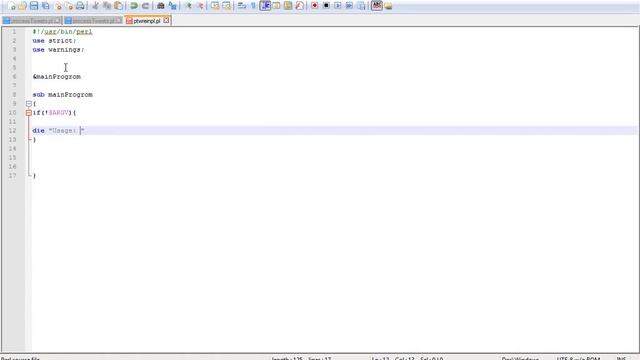Toggle Word Wrap in the toolbar
The image size is (640, 360).
click(x=242, y=6)
